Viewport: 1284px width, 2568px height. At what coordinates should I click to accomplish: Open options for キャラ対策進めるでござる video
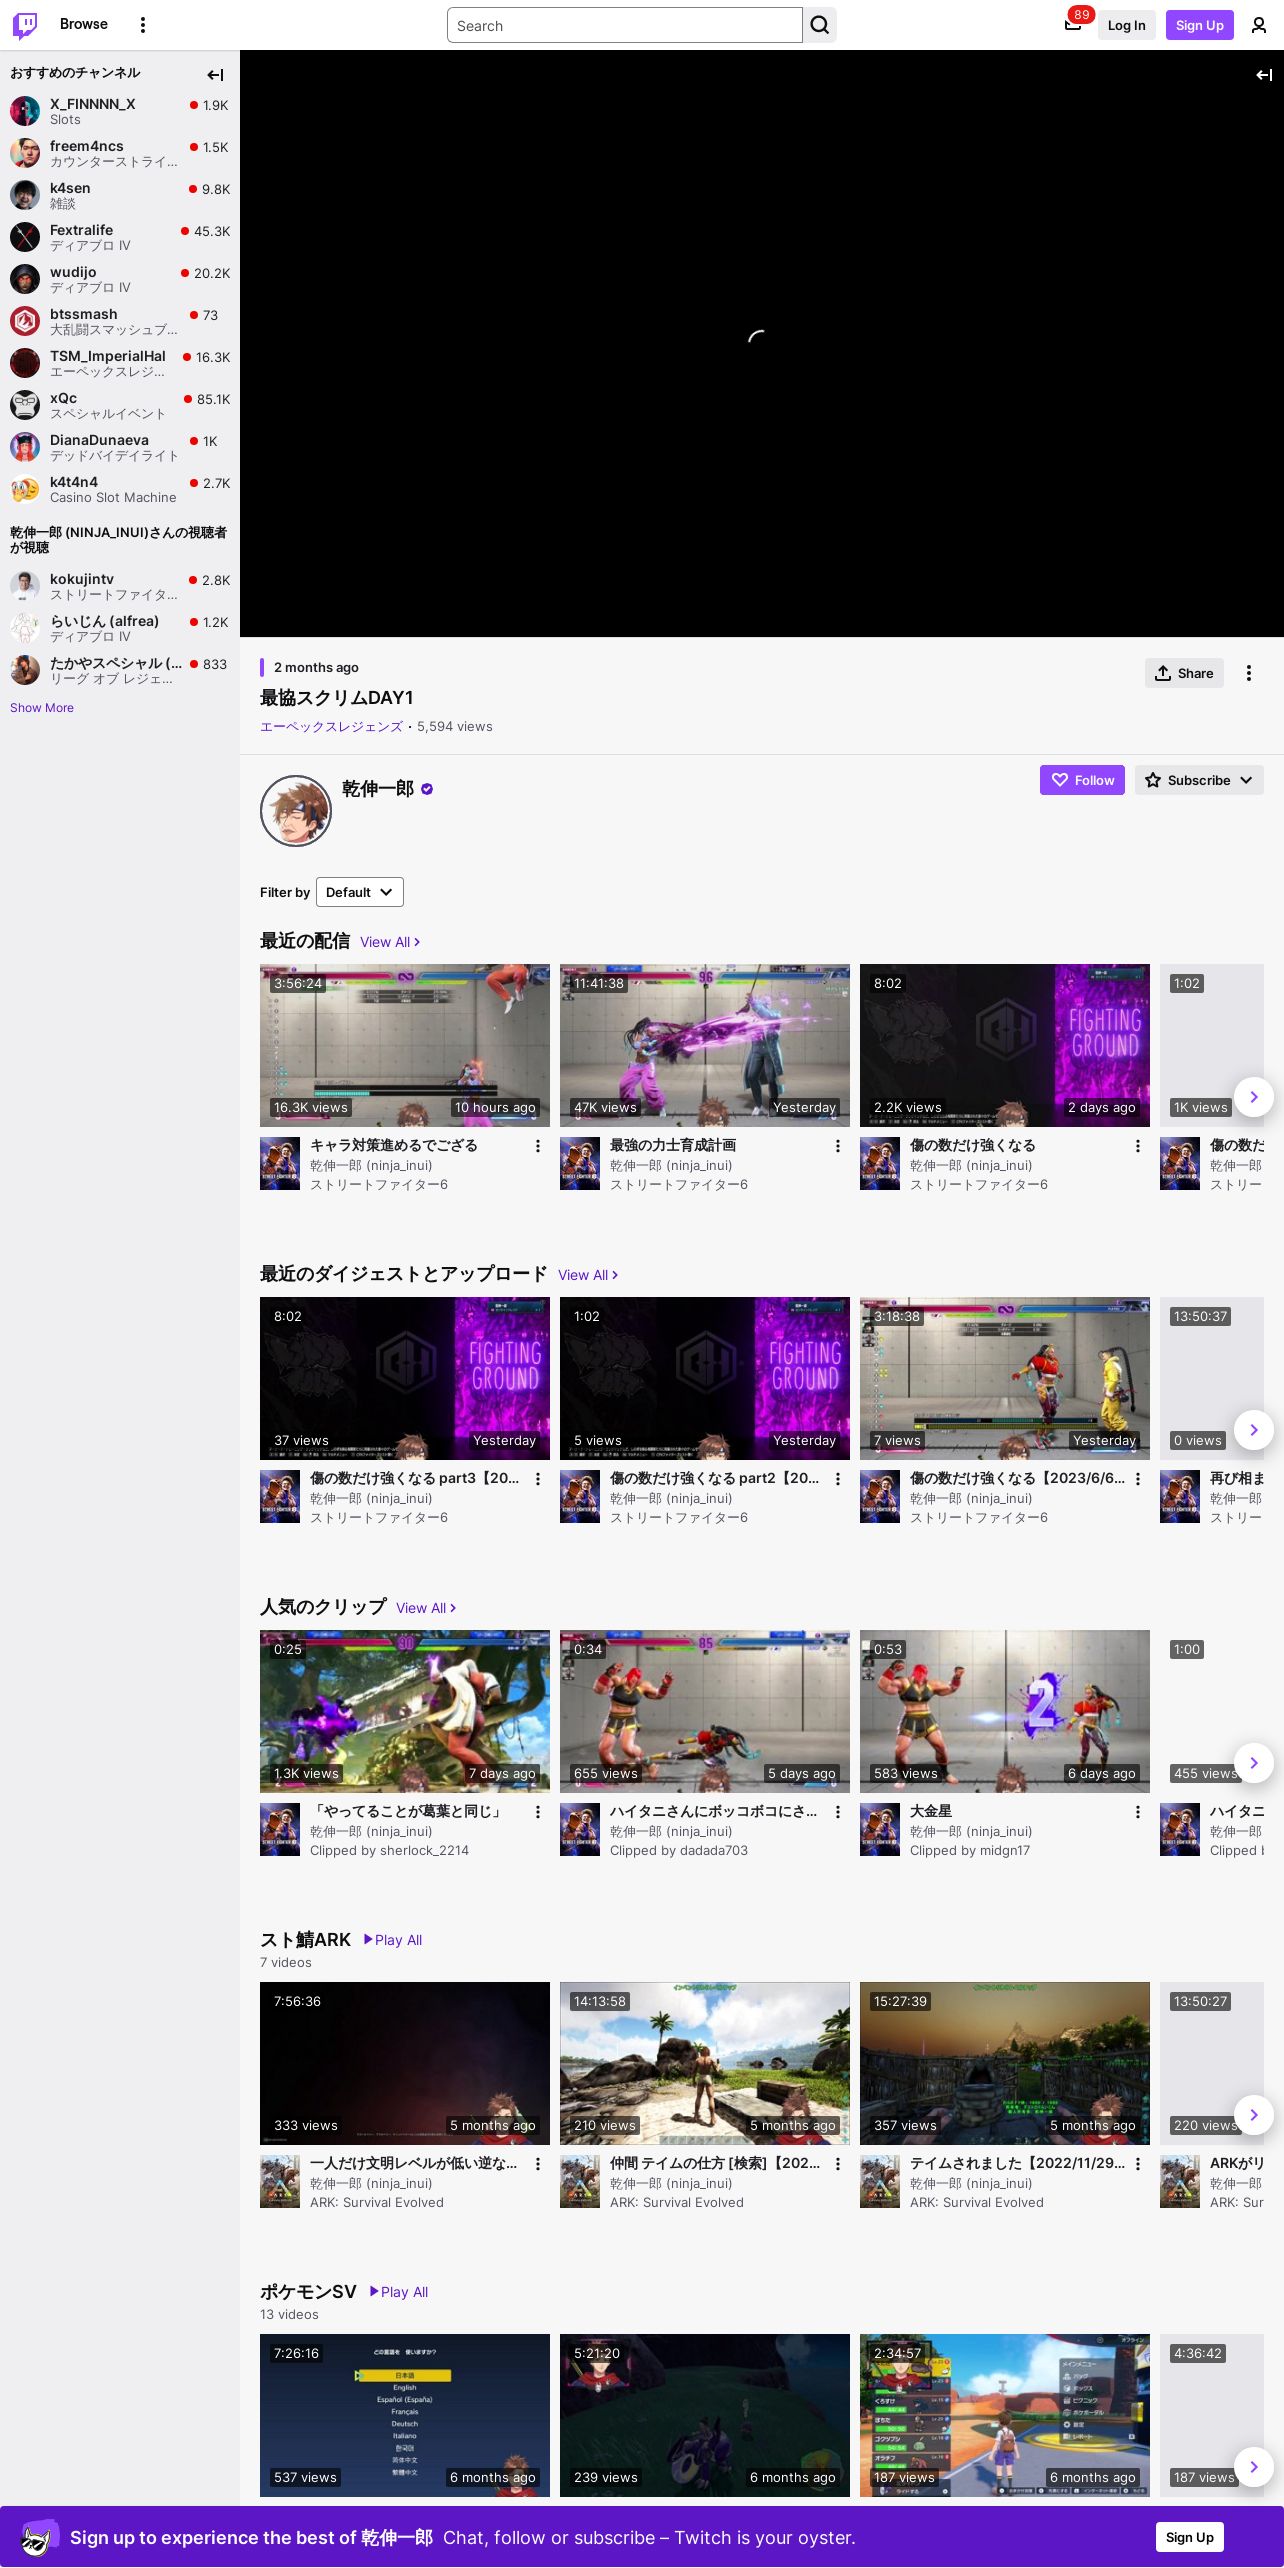[x=537, y=1146]
